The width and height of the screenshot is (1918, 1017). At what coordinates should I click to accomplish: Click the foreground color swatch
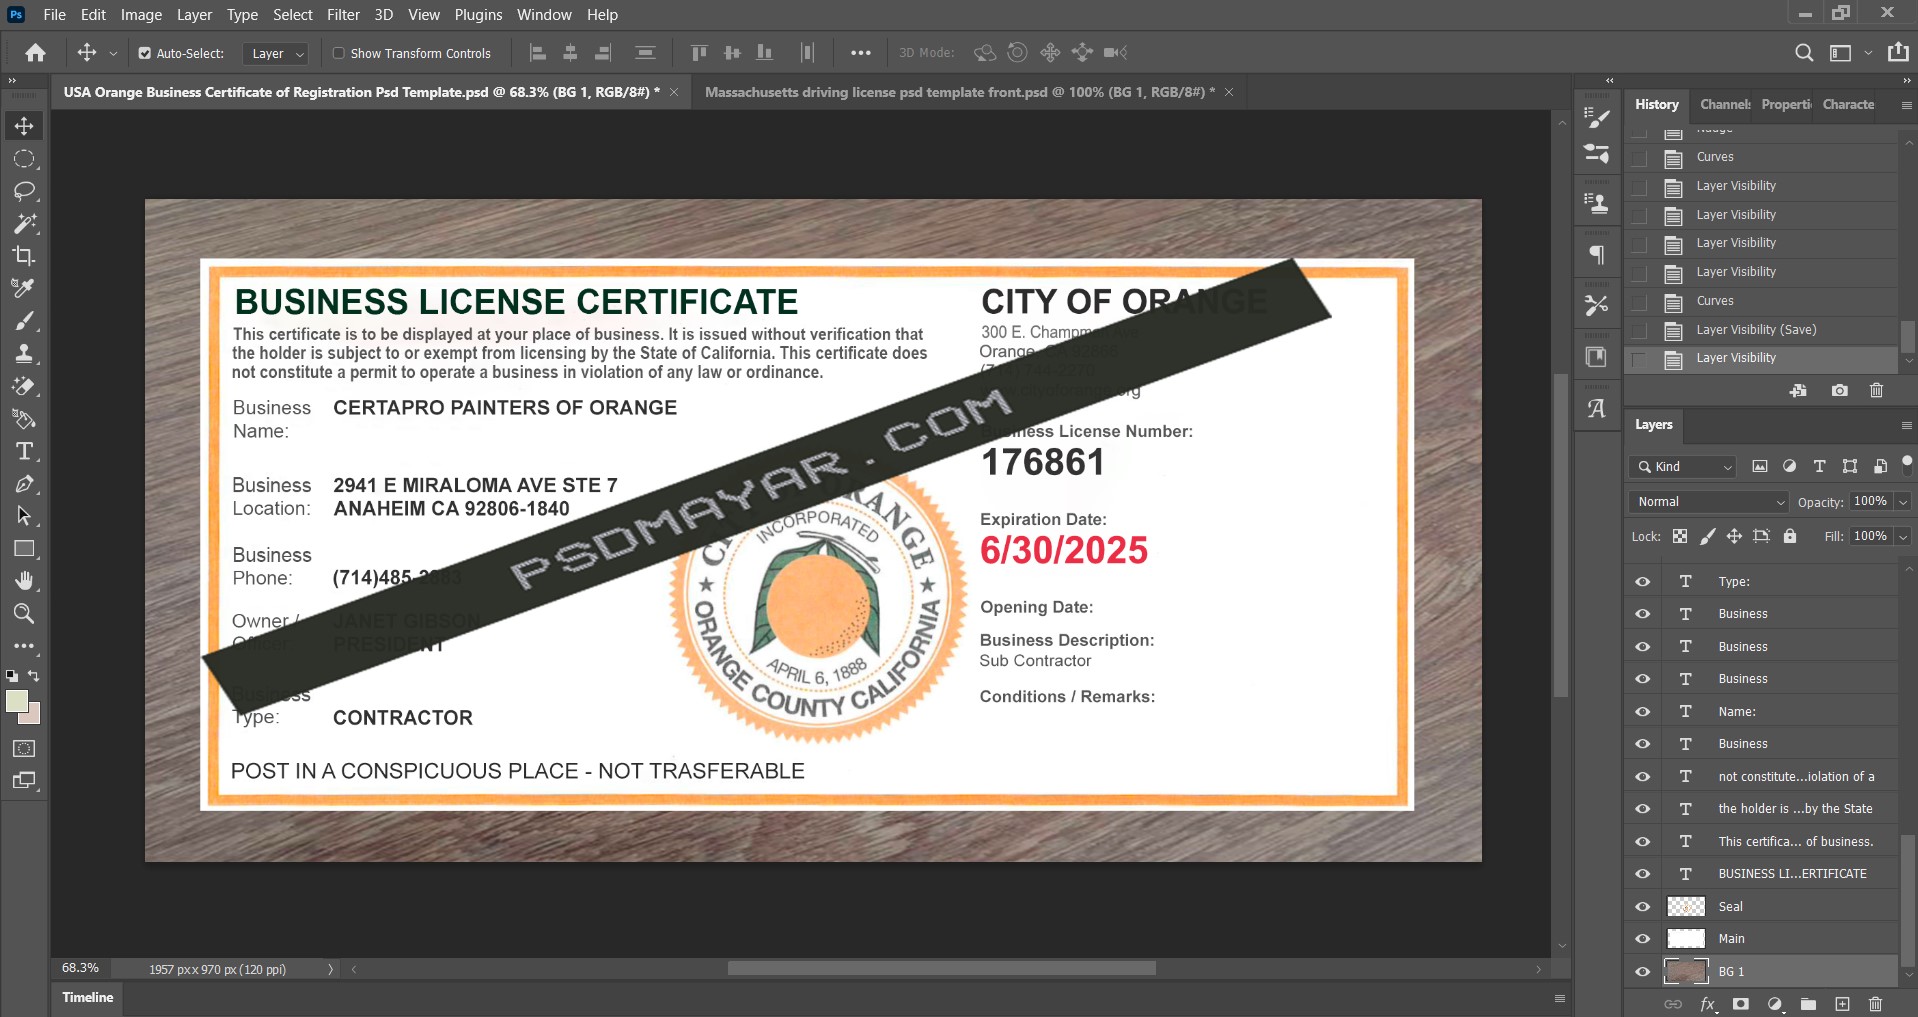[16, 701]
